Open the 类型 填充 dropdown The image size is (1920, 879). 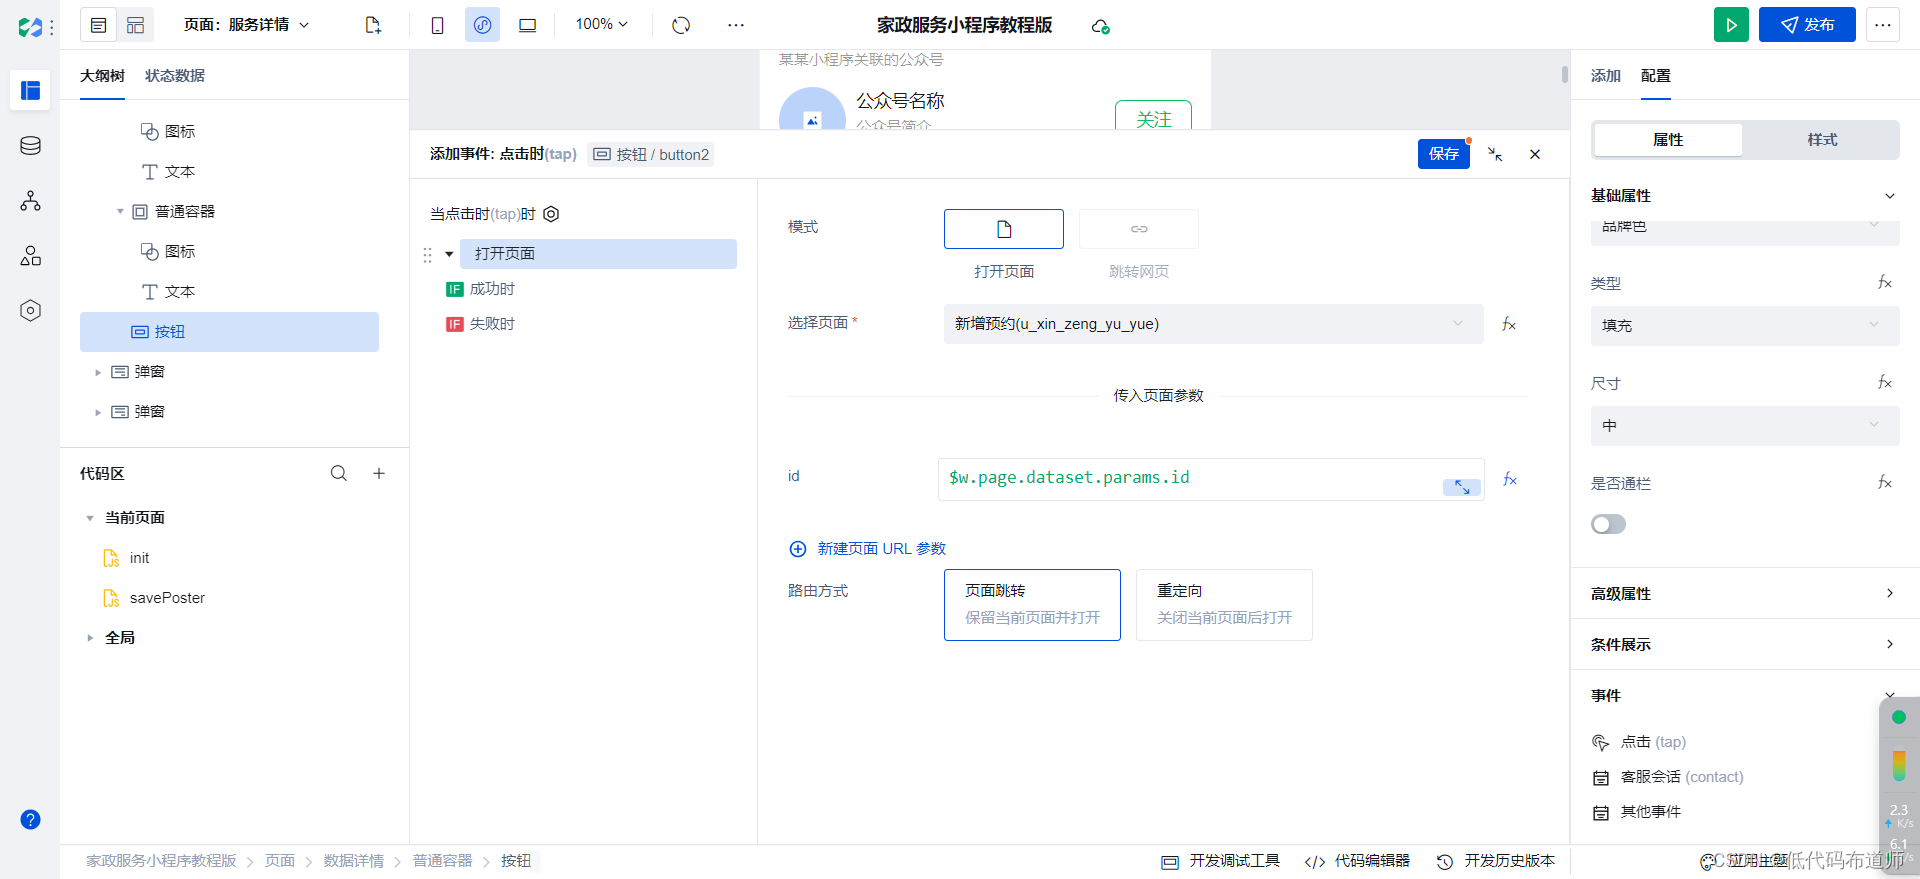click(x=1745, y=326)
